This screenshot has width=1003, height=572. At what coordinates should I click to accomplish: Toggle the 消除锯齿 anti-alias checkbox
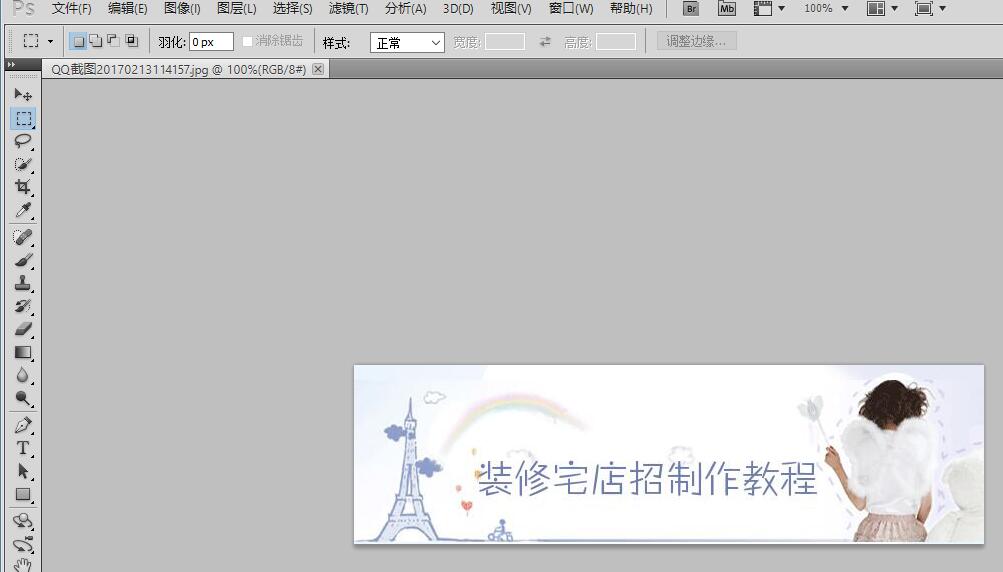coord(247,42)
